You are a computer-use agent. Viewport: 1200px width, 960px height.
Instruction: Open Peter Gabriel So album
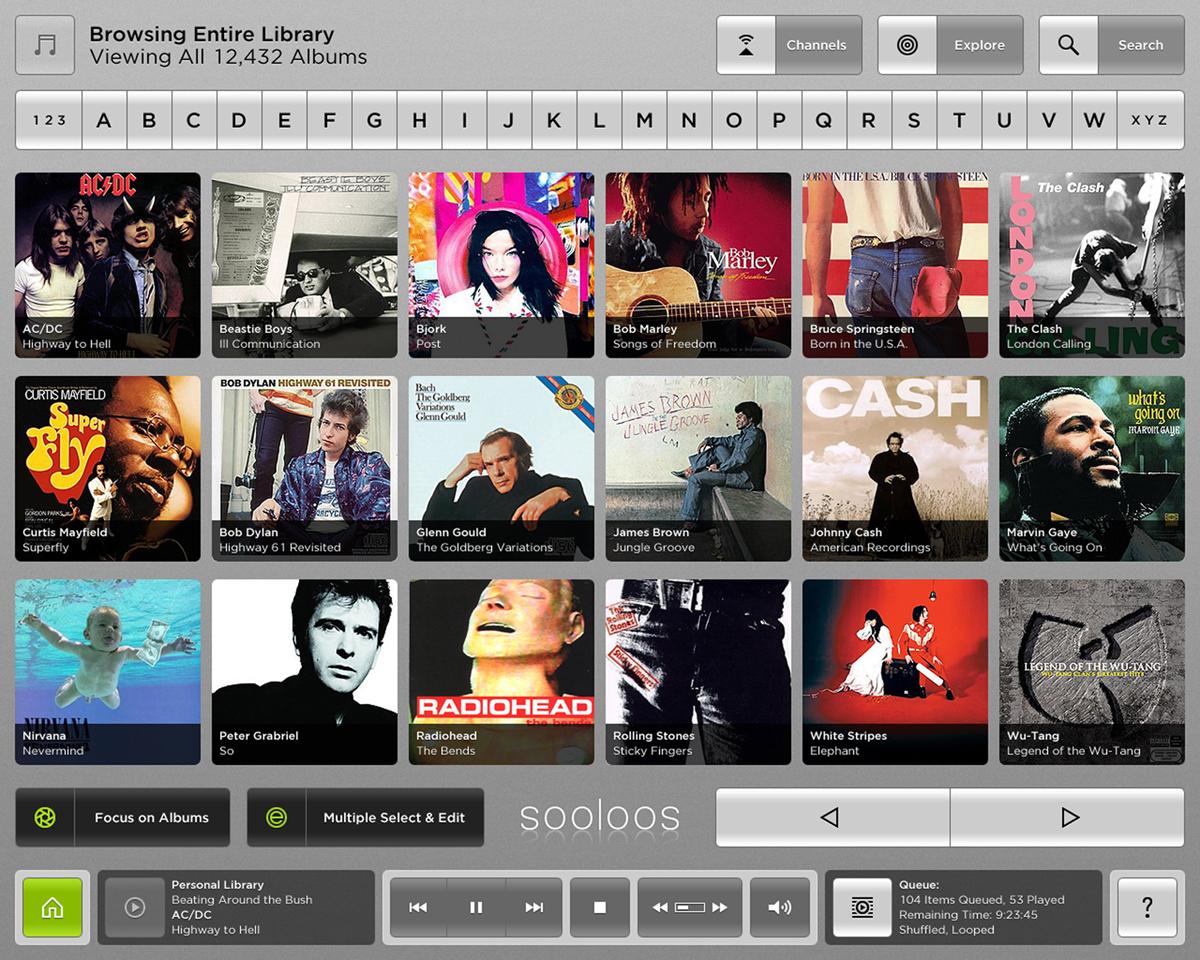pyautogui.click(x=305, y=672)
